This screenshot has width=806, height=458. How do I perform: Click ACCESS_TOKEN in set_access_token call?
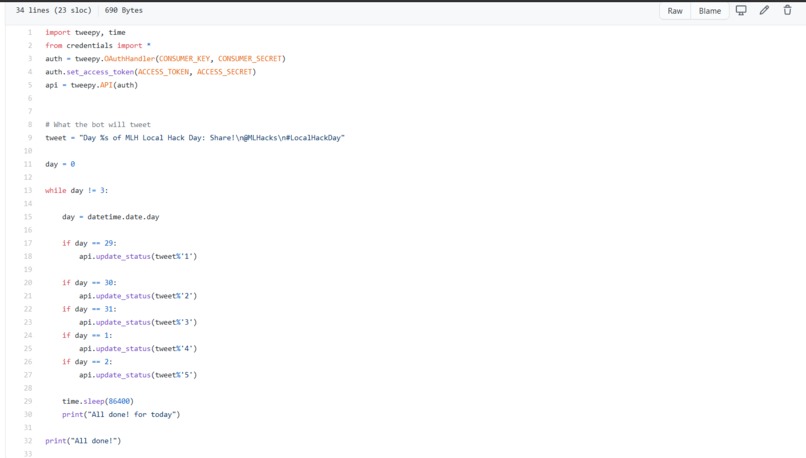click(x=163, y=72)
